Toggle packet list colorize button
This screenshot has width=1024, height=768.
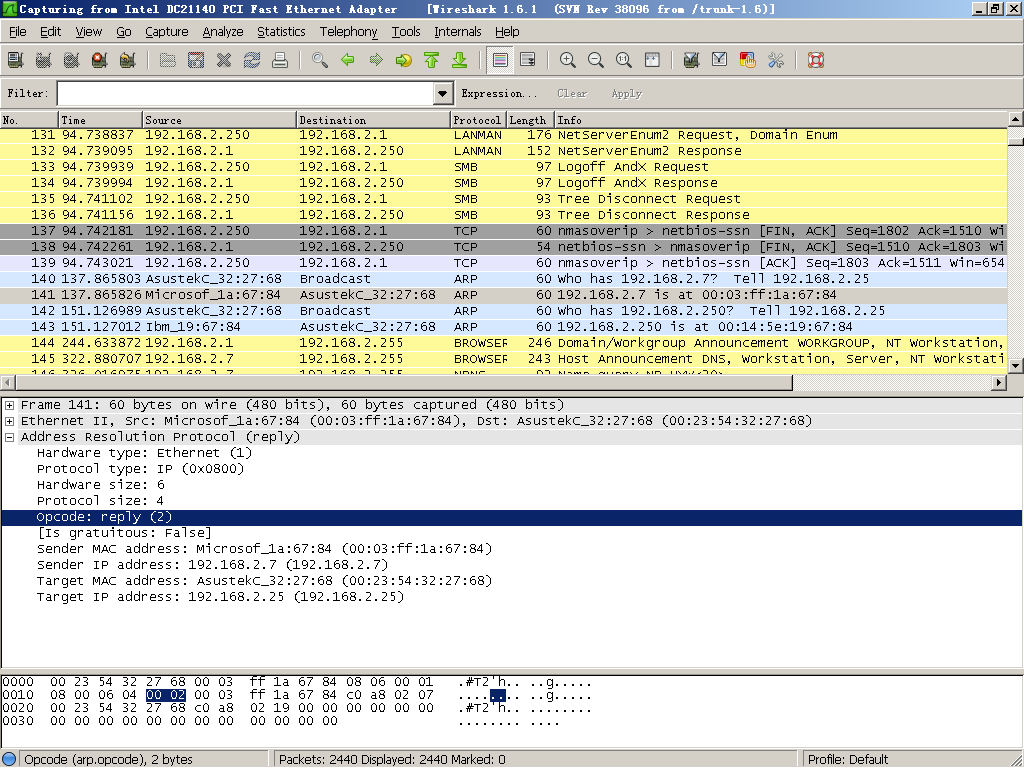(x=501, y=60)
